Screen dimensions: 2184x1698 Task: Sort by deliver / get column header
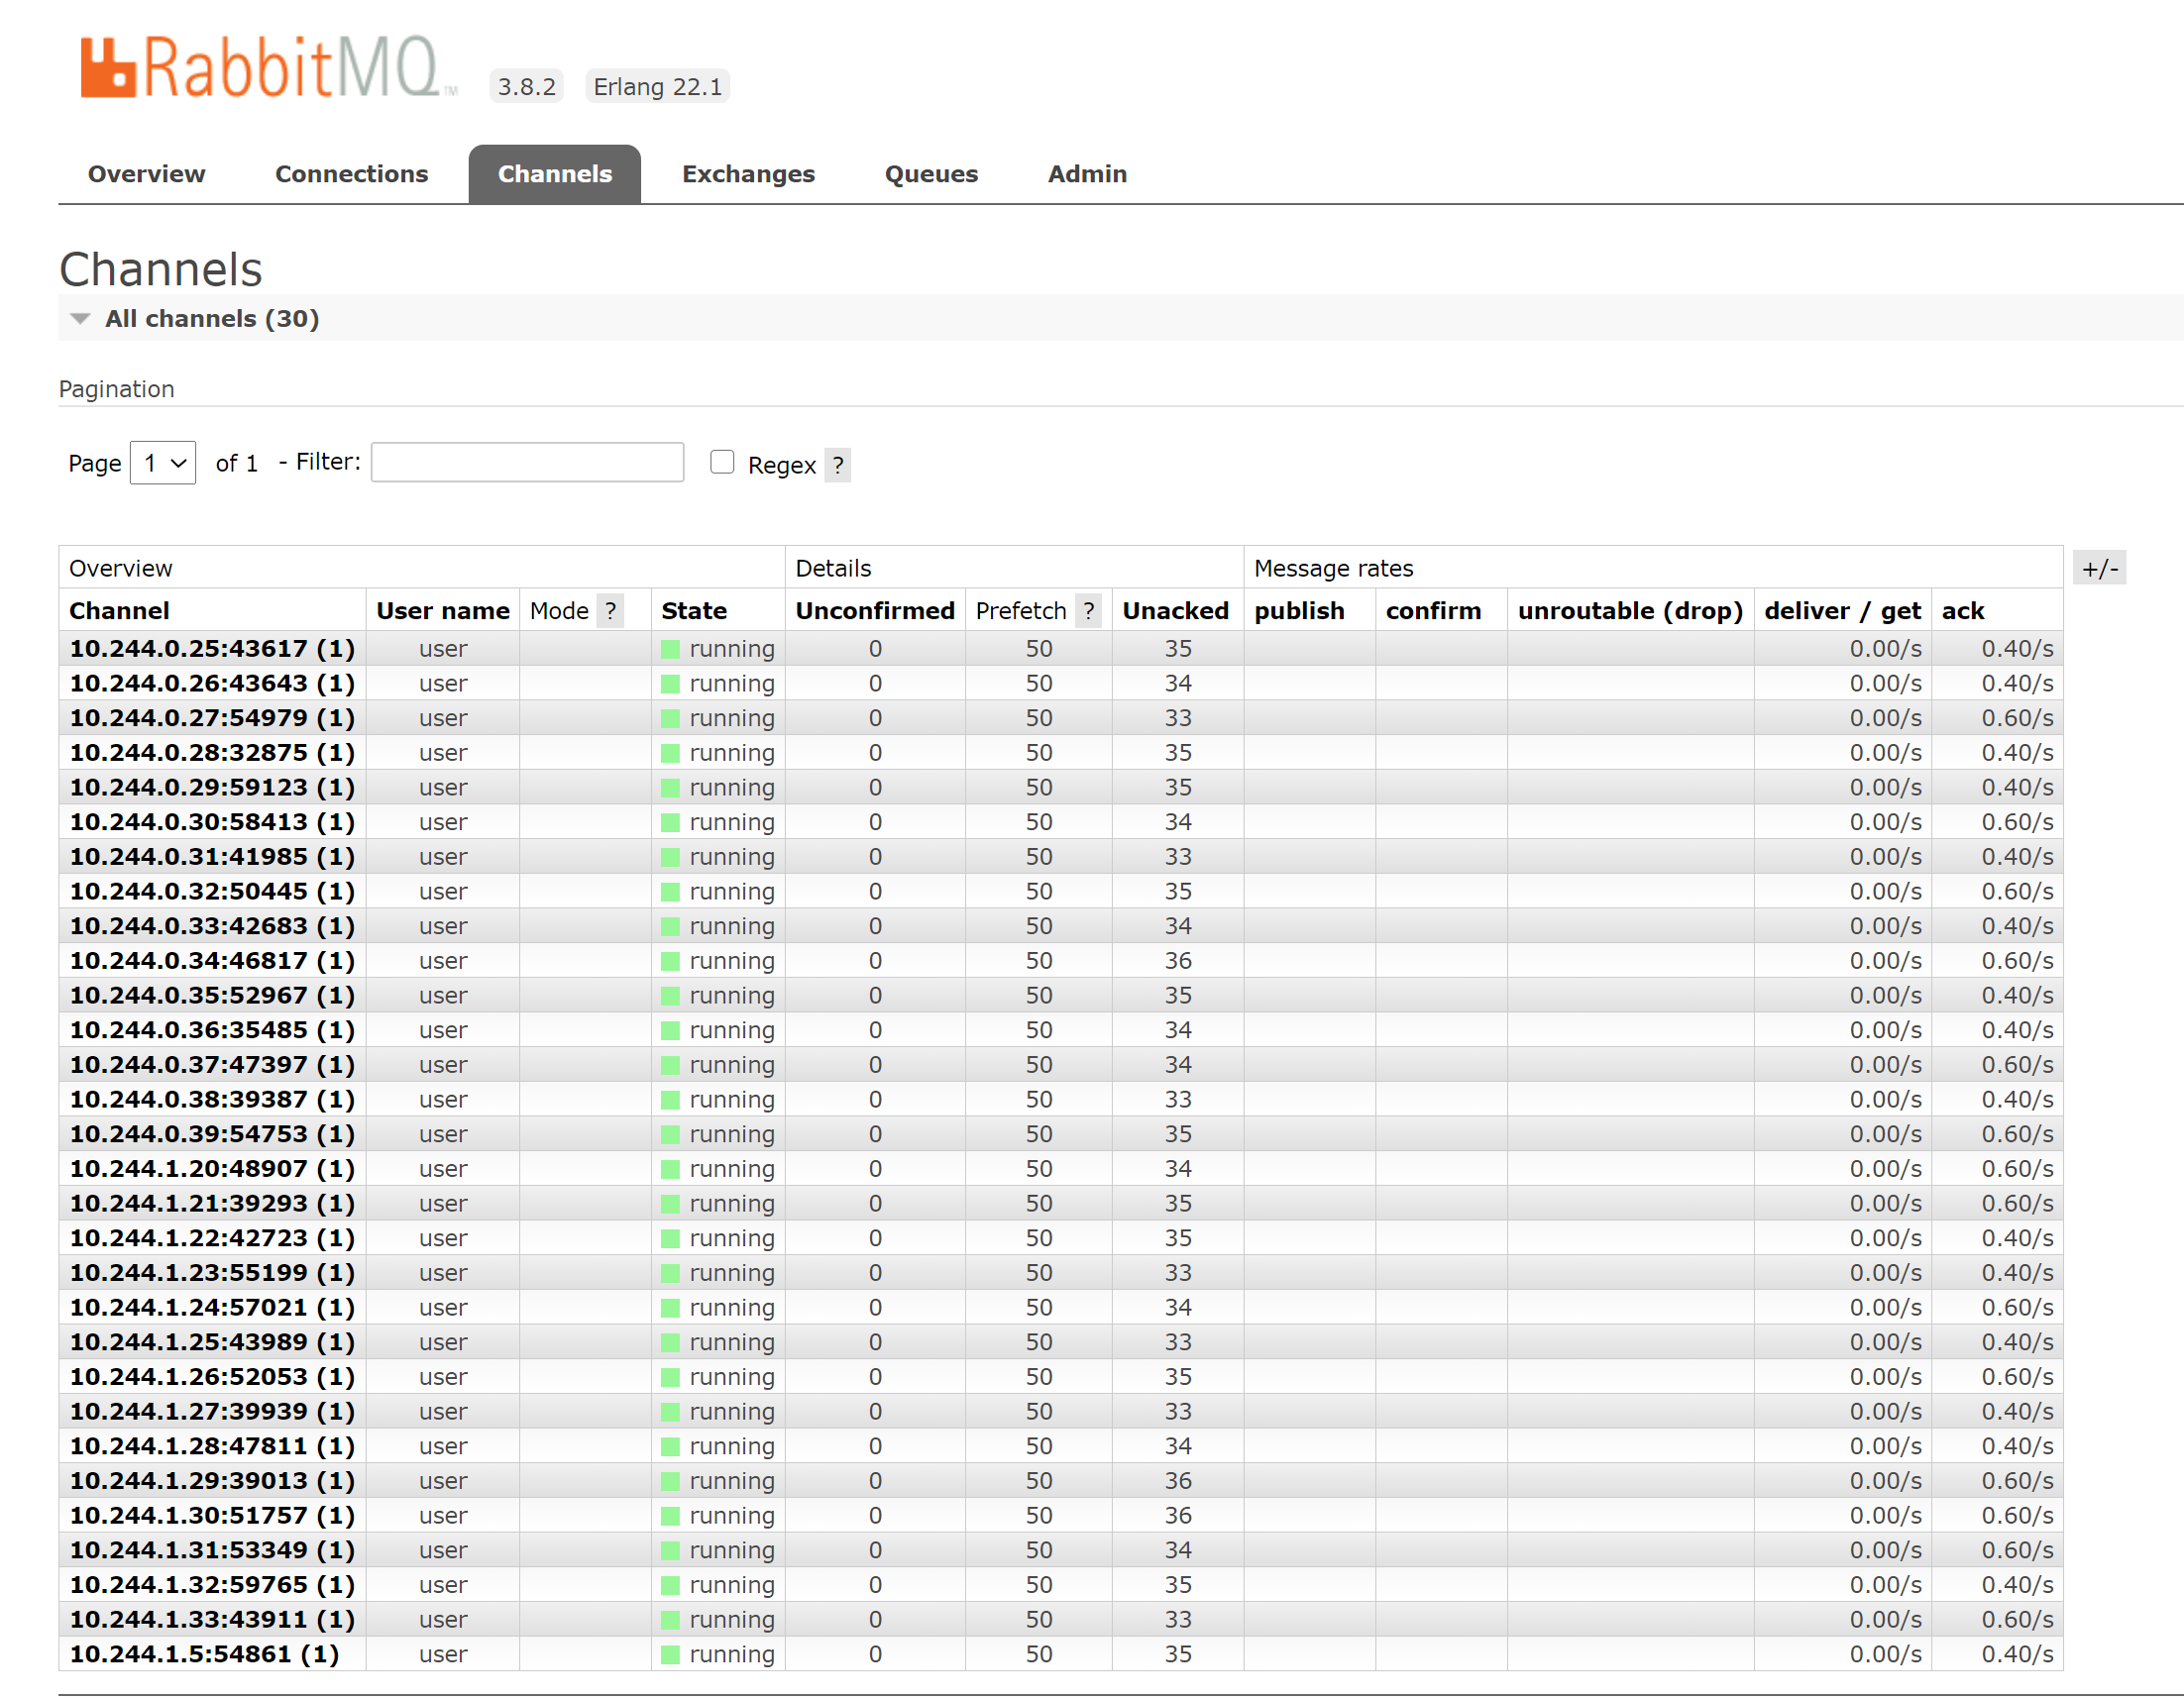pyautogui.click(x=1842, y=611)
